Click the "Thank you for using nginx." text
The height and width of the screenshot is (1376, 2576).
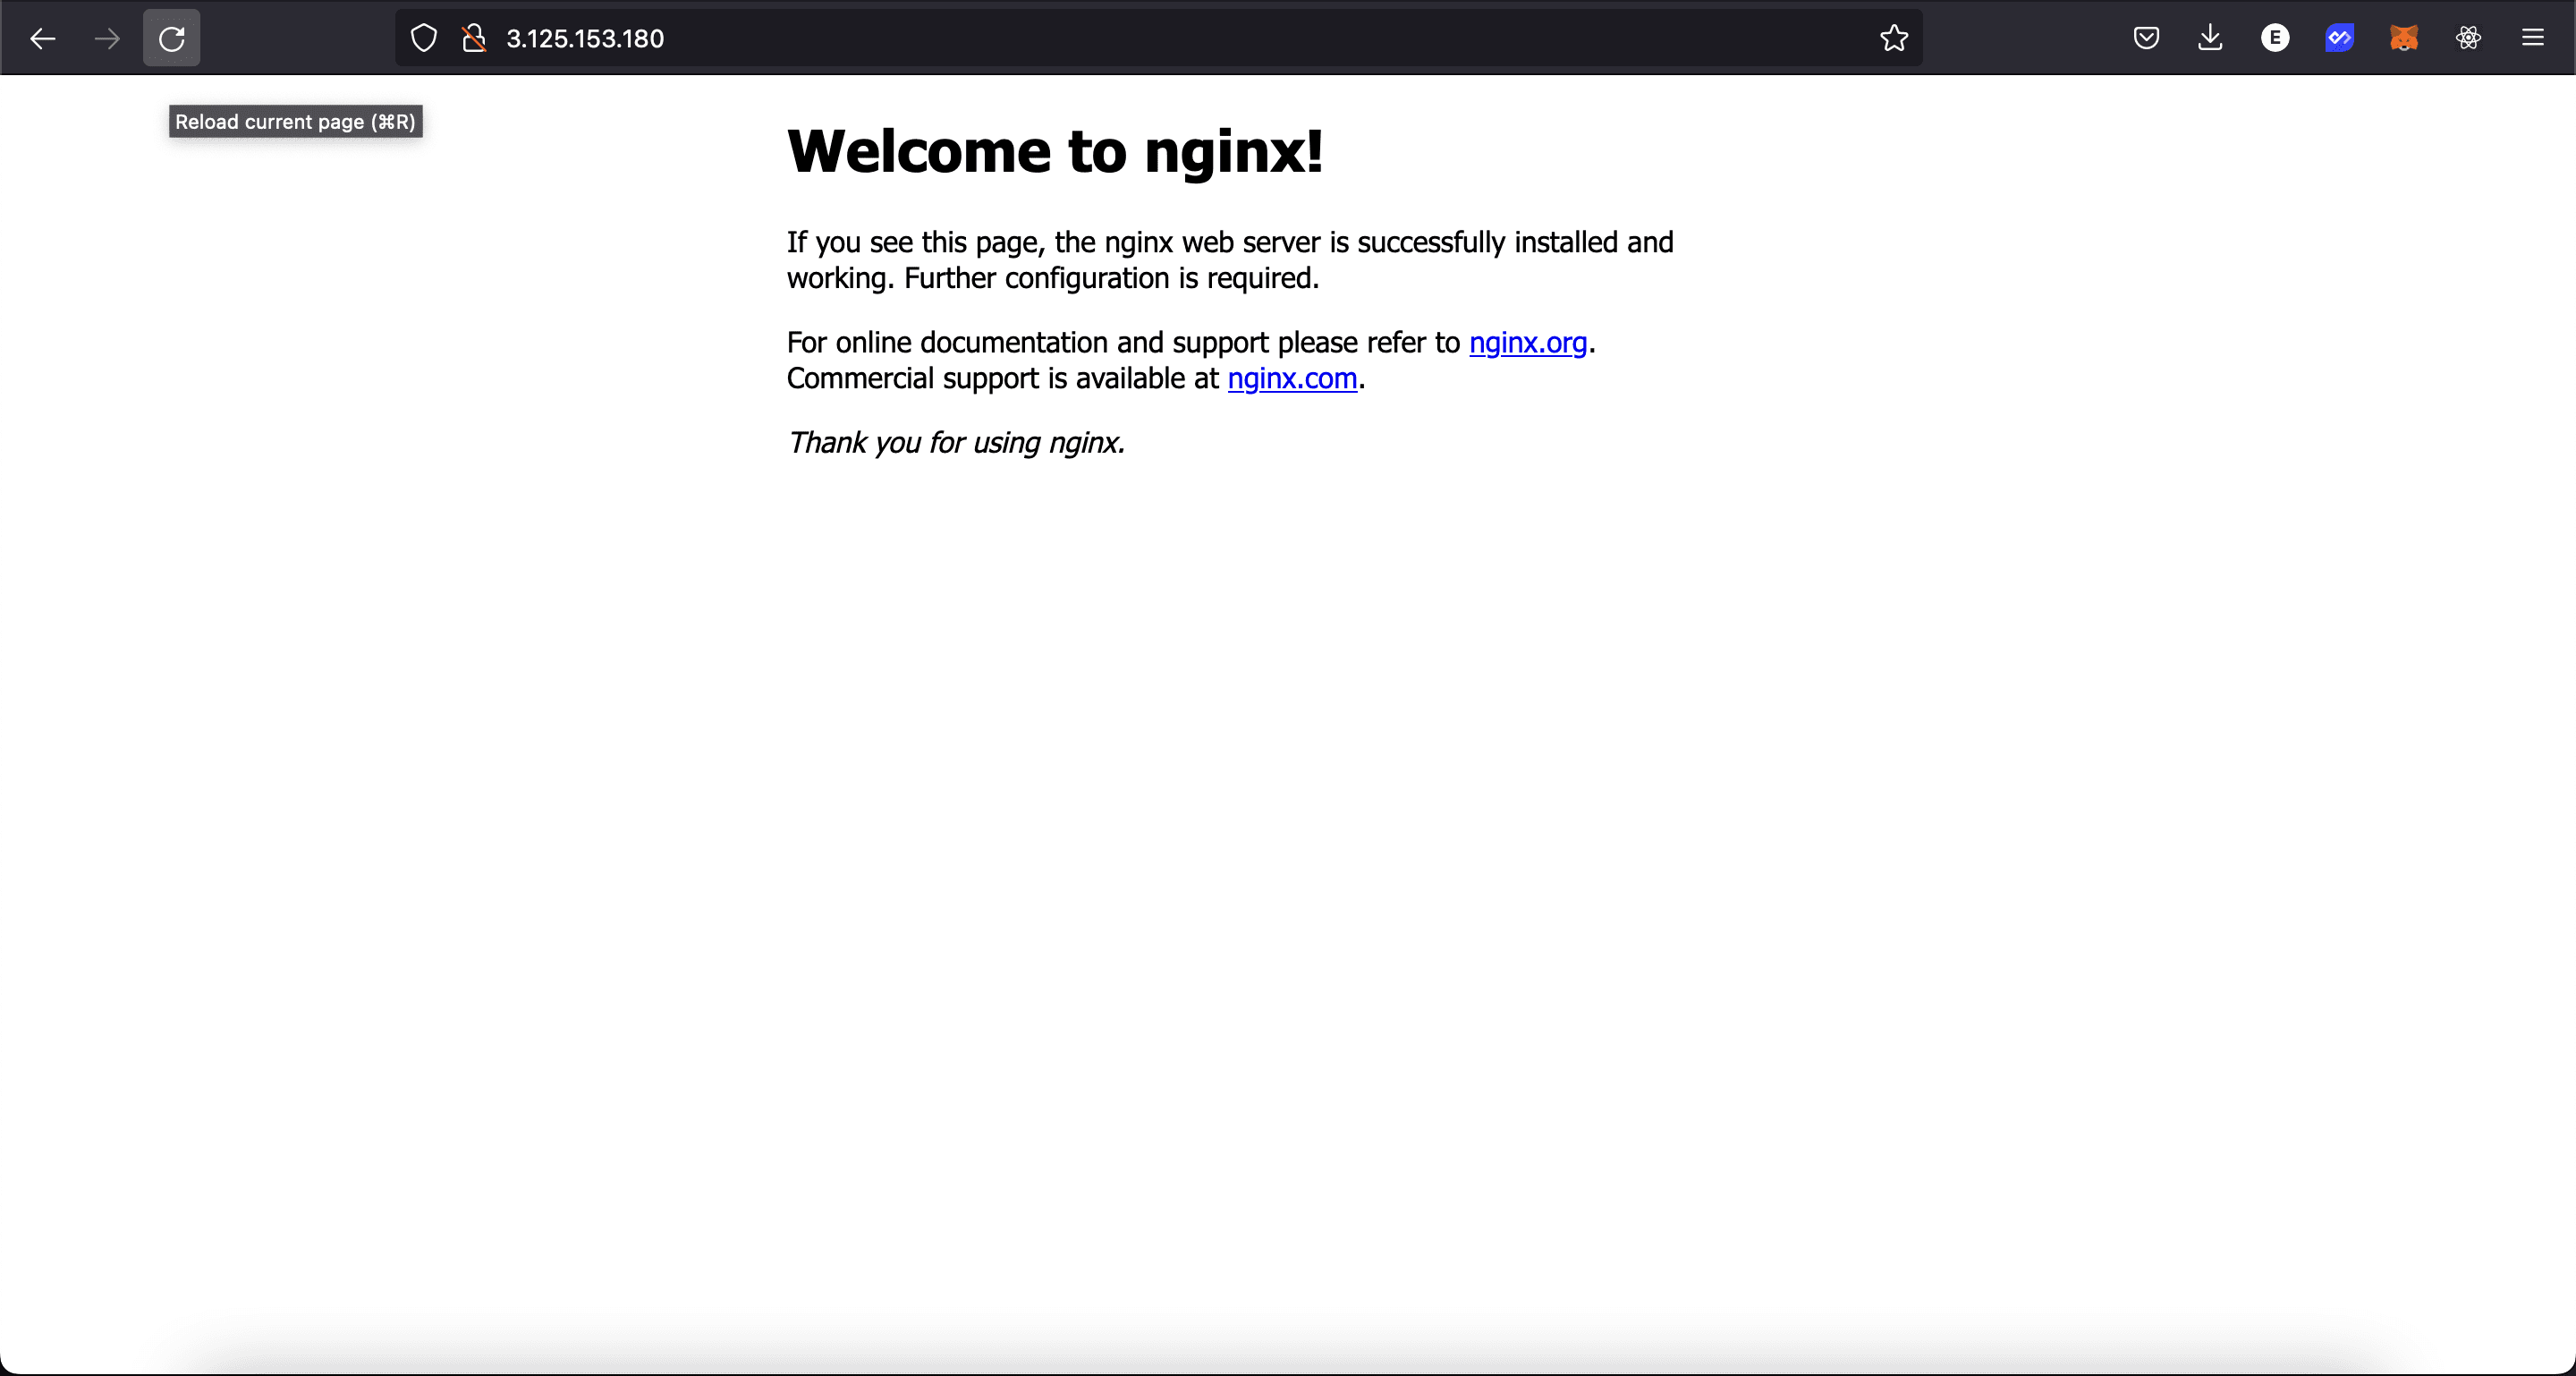pos(956,443)
